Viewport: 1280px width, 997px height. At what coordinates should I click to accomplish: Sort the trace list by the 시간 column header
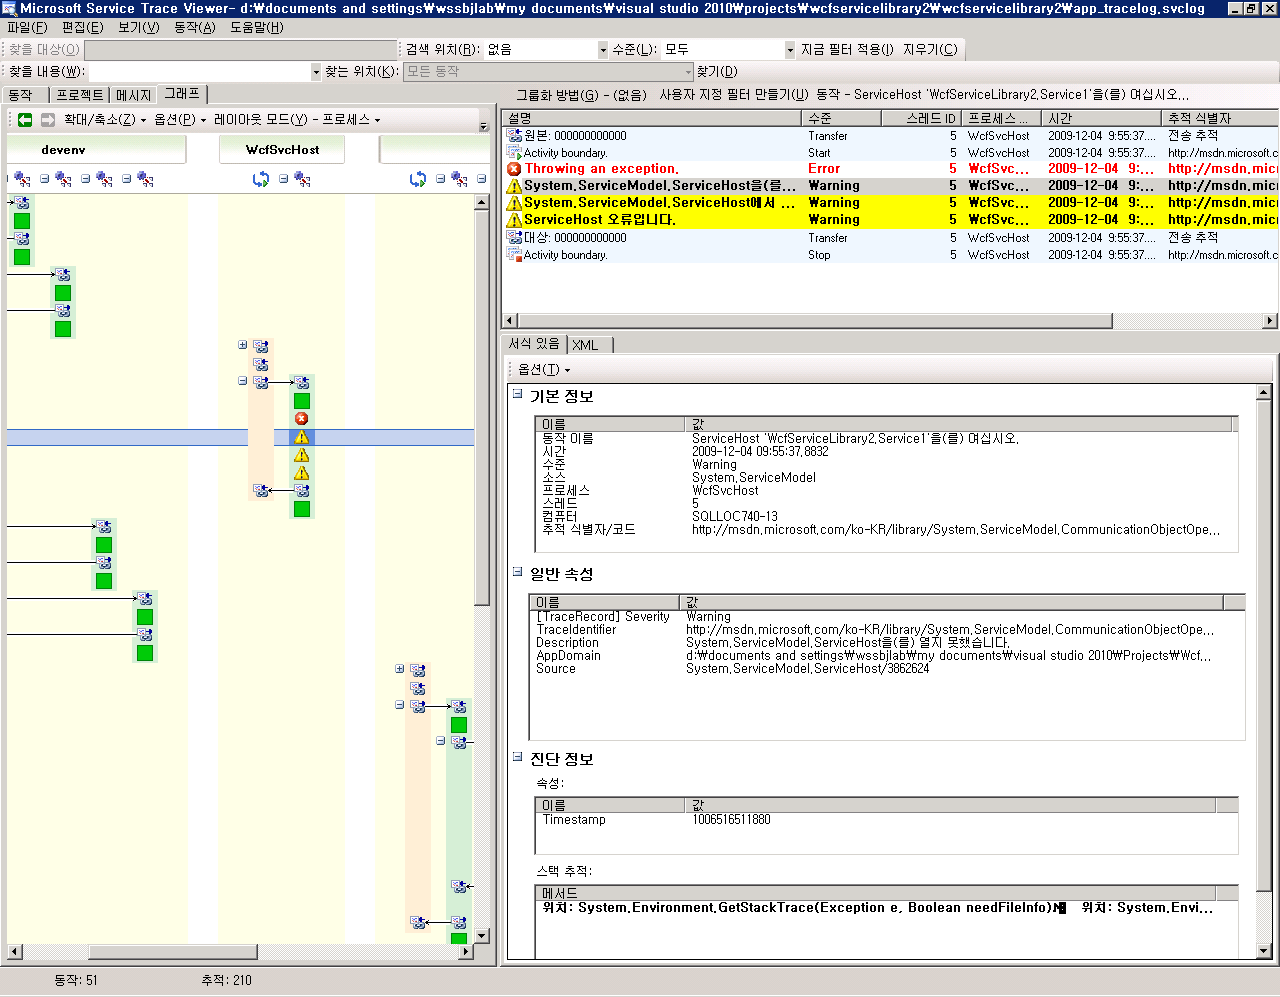pos(1101,118)
